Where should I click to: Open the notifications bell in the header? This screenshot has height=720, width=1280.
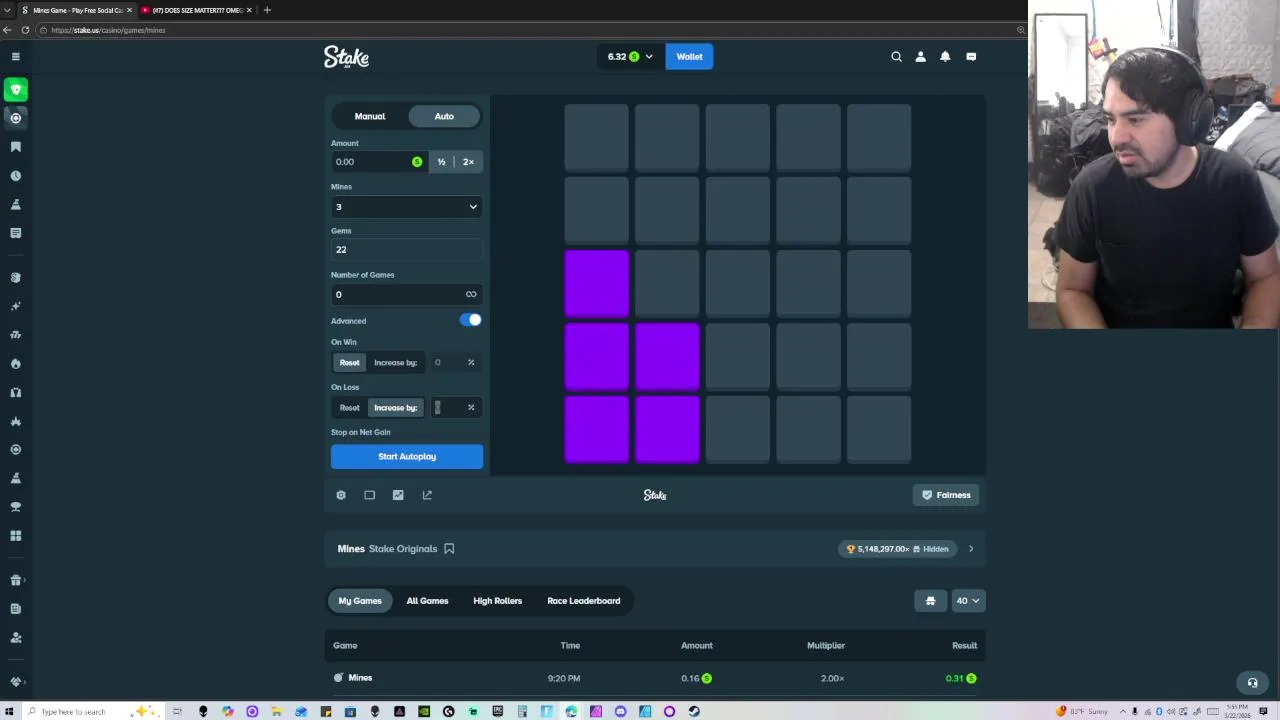[x=945, y=57]
